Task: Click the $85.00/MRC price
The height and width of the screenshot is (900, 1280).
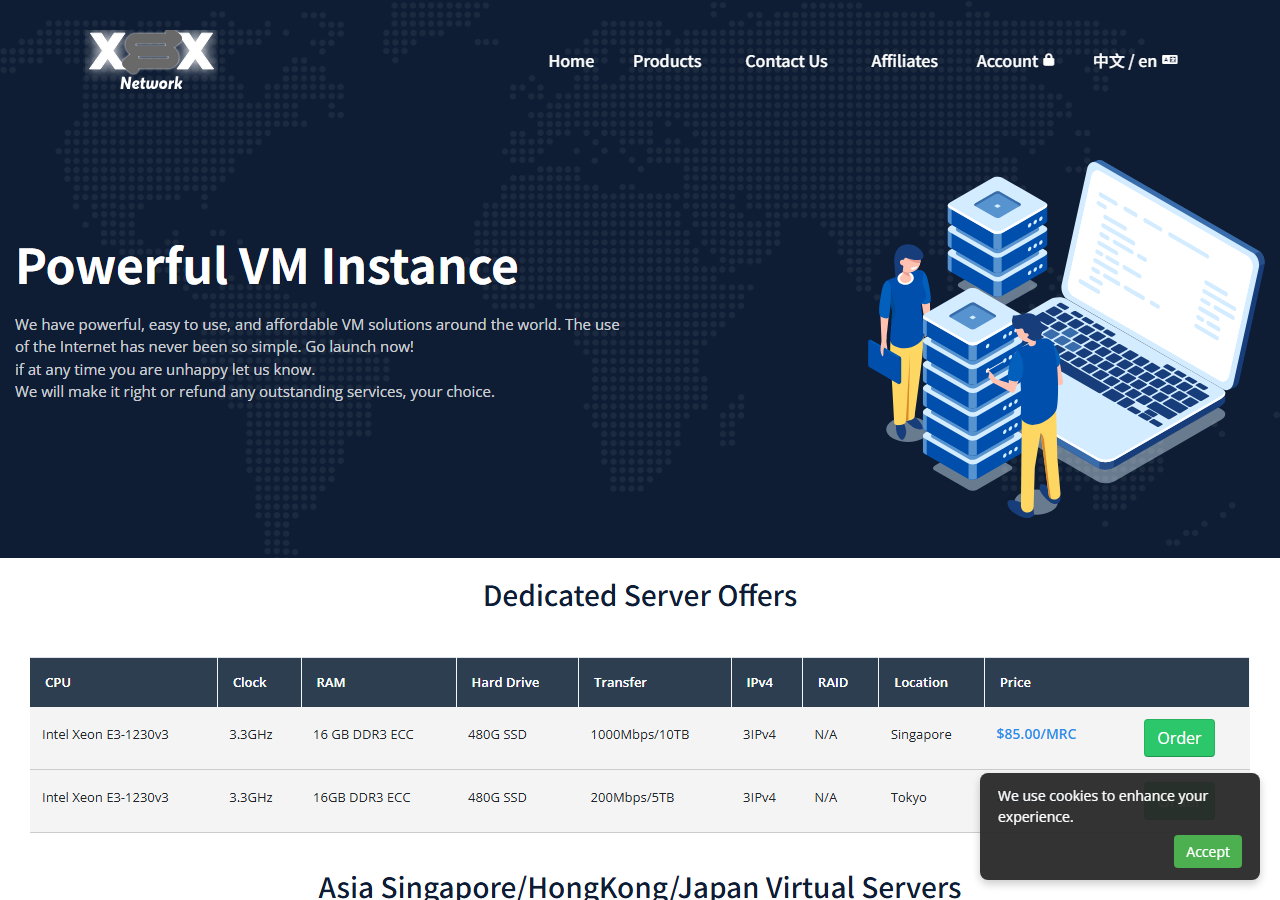Action: (1036, 734)
